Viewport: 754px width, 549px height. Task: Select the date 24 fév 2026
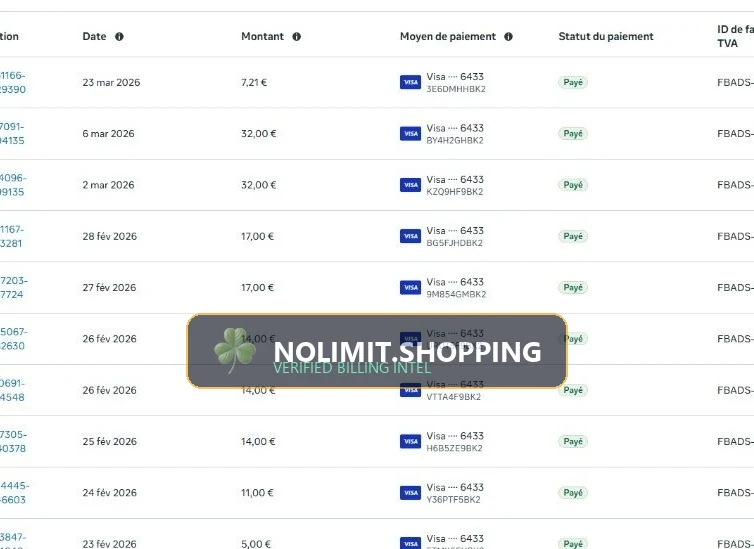pos(110,493)
